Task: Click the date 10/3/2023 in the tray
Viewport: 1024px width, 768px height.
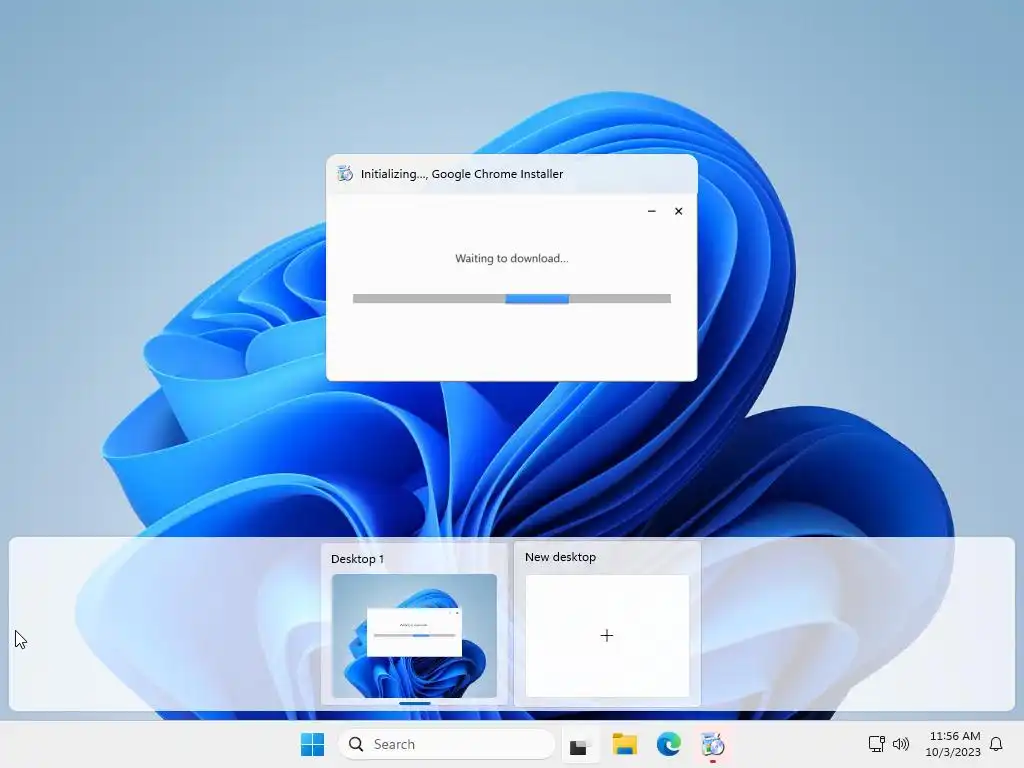Action: click(x=953, y=752)
